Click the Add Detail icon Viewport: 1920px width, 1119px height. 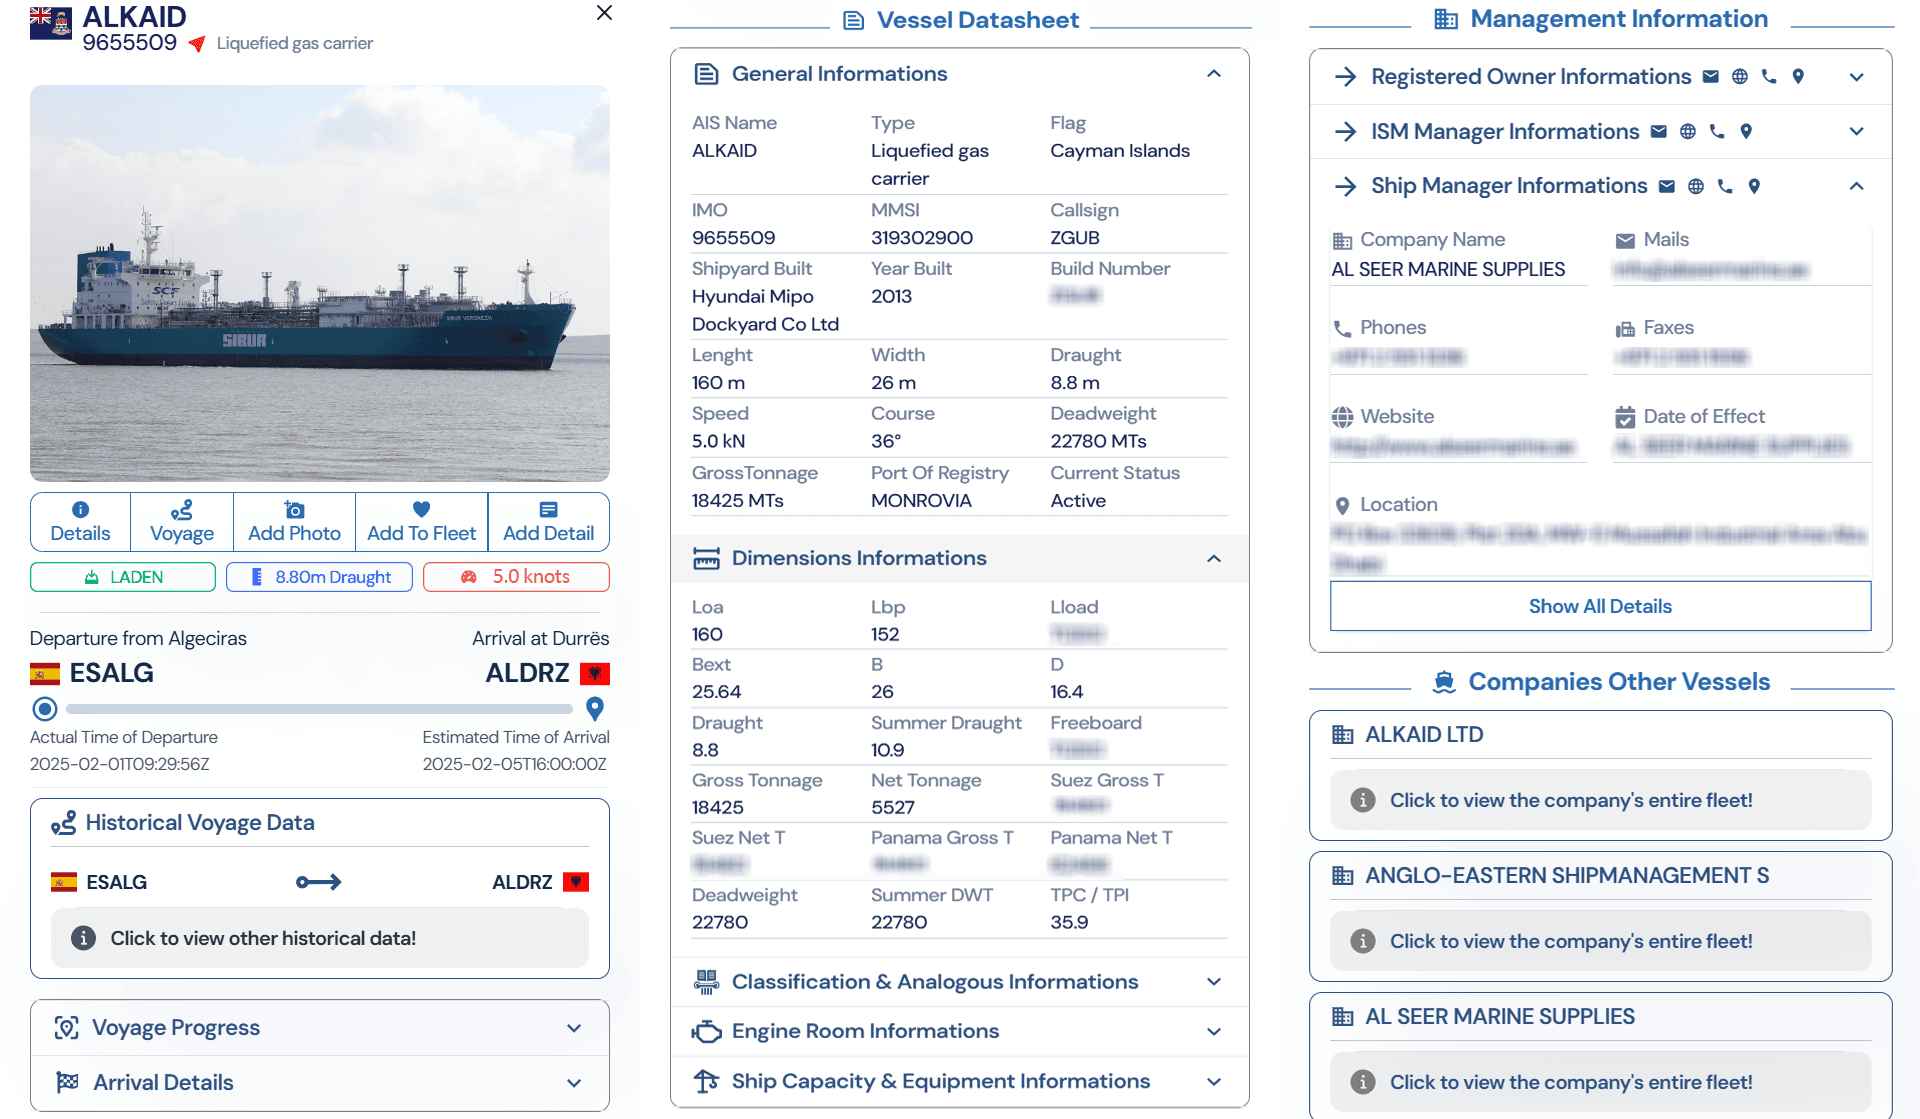[x=548, y=509]
